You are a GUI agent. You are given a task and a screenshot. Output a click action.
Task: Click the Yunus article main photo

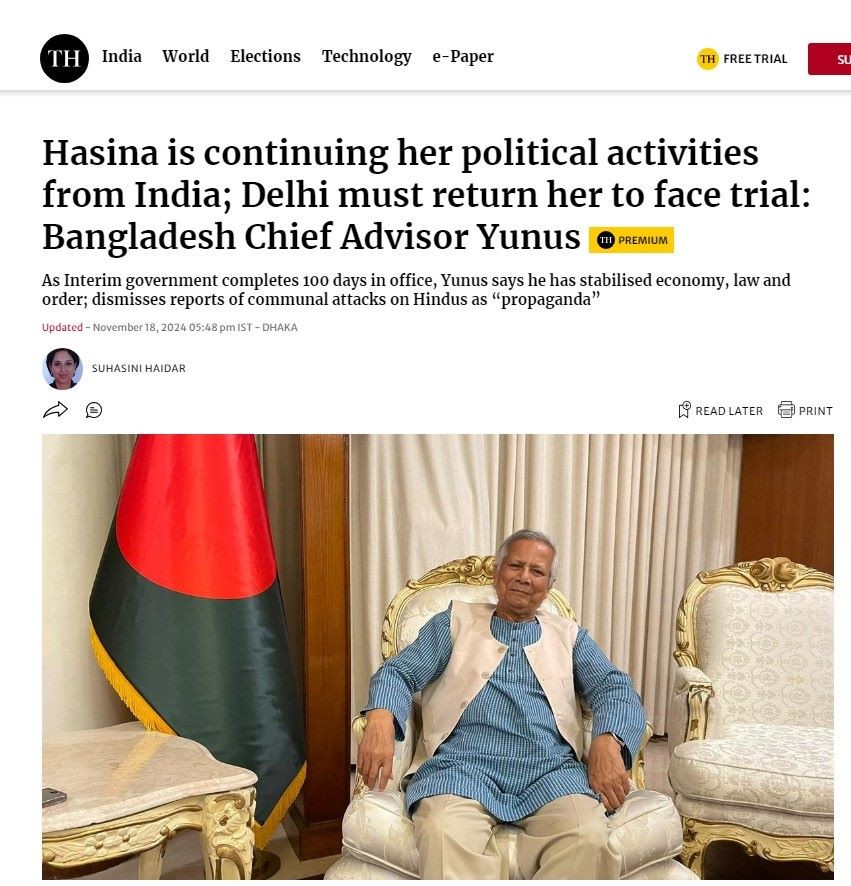tap(438, 657)
